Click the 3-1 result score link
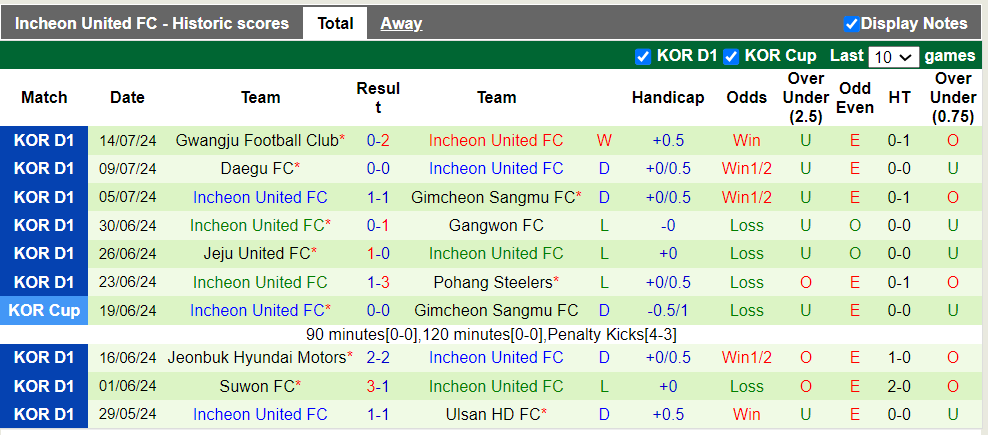988x435 pixels. [x=378, y=386]
